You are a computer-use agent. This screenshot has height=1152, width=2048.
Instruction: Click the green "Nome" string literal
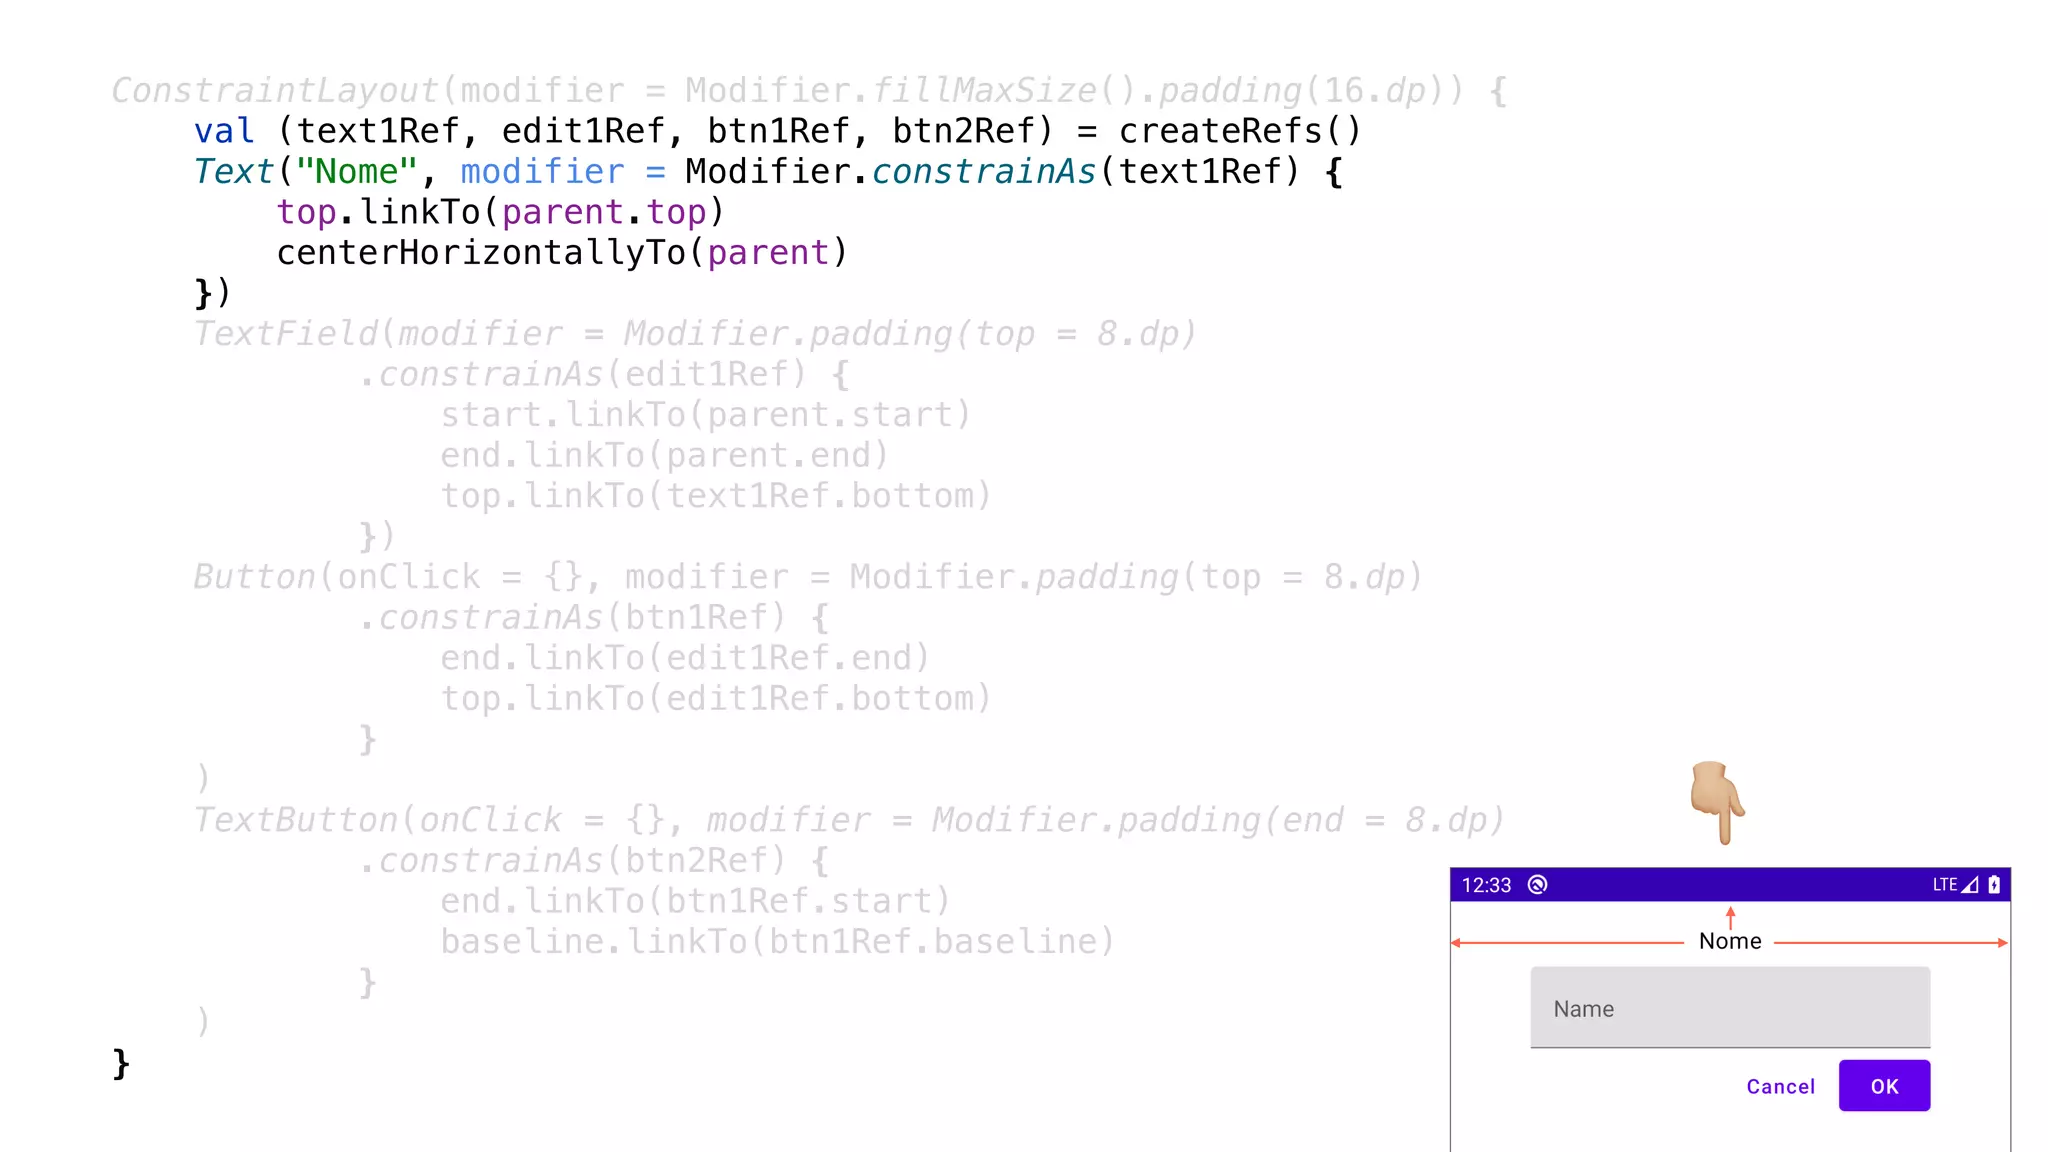pos(356,172)
